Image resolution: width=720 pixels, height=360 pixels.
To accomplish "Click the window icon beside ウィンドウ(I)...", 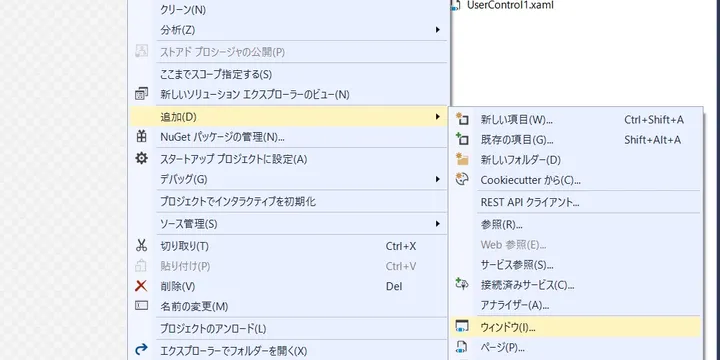I will point(461,327).
